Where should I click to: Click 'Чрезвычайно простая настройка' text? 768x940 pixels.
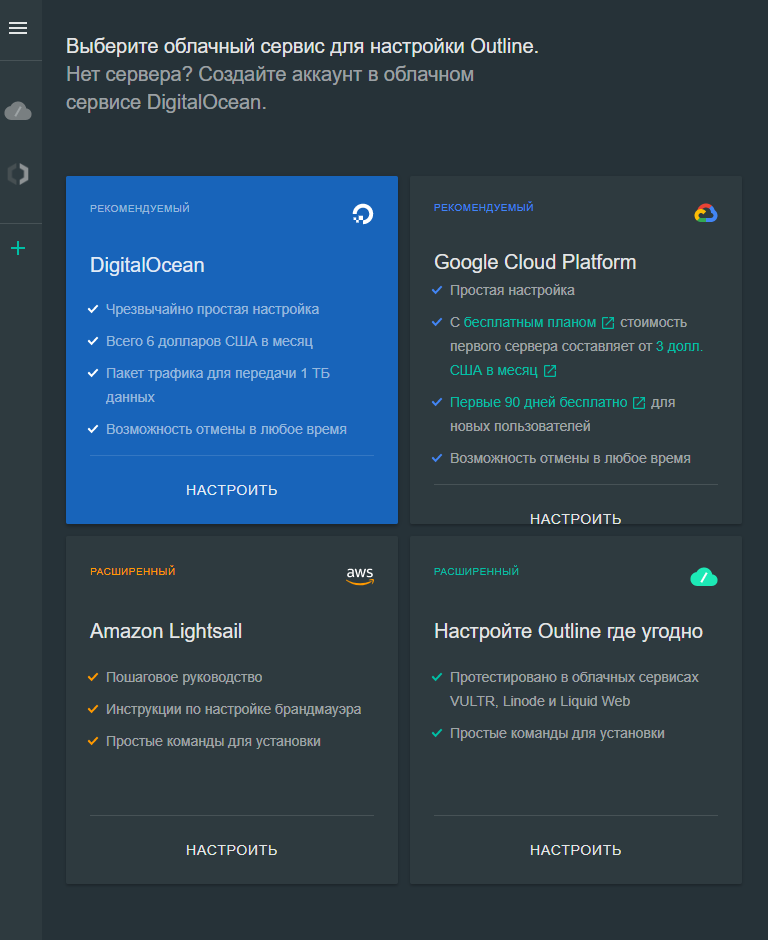[212, 309]
